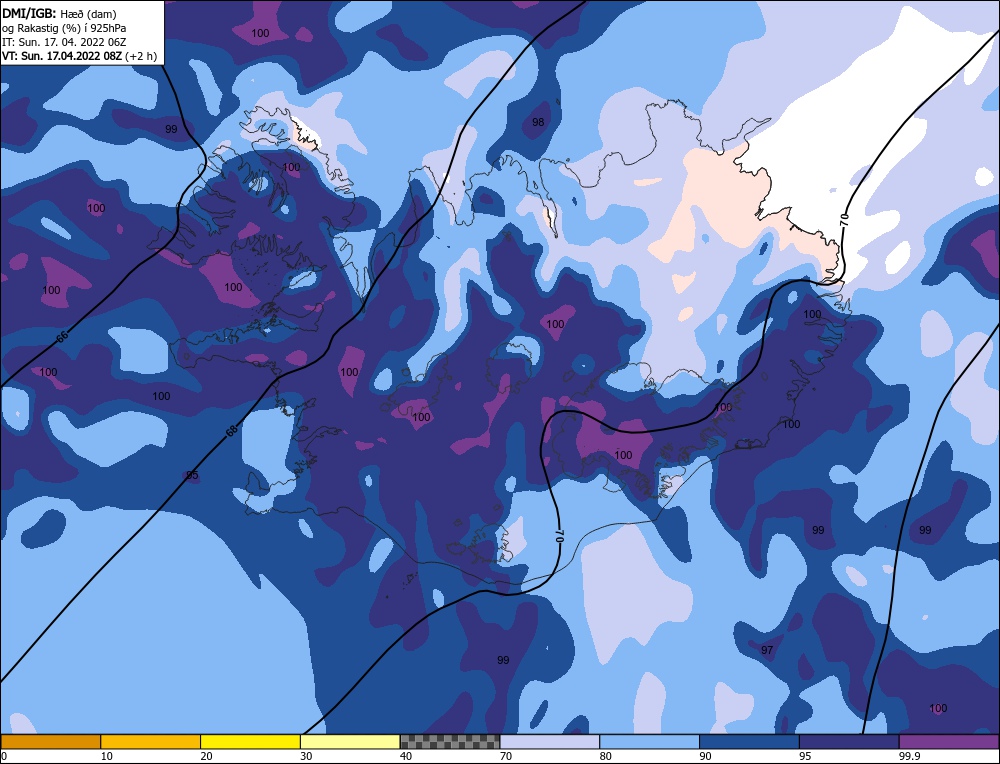Click the '97' humidity value label

tap(767, 650)
